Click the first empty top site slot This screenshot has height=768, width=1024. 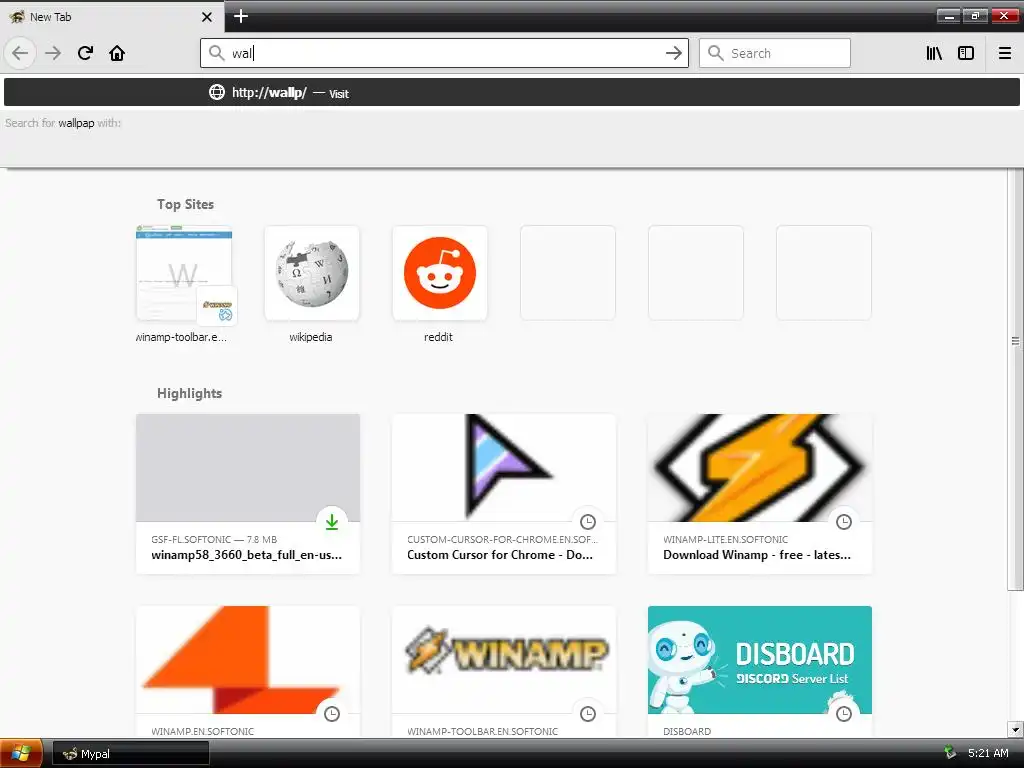[568, 273]
